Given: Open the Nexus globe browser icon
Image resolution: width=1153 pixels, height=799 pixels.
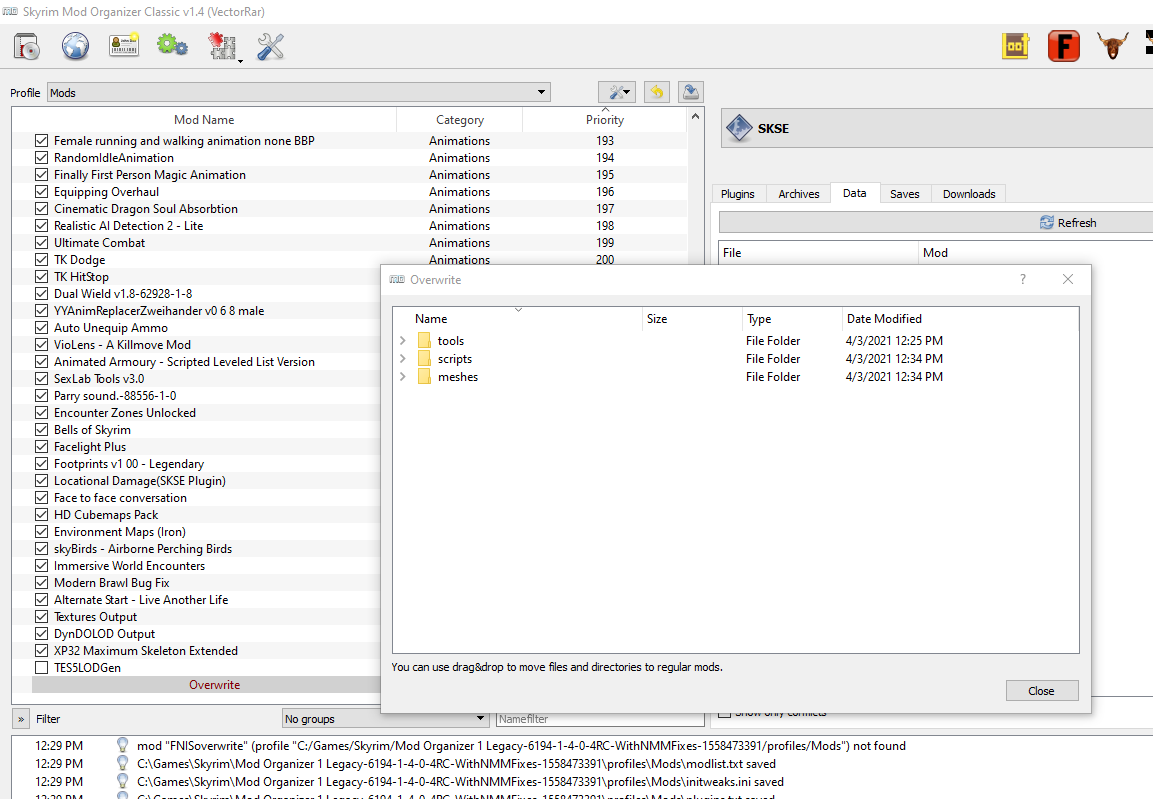Looking at the screenshot, I should coord(75,46).
